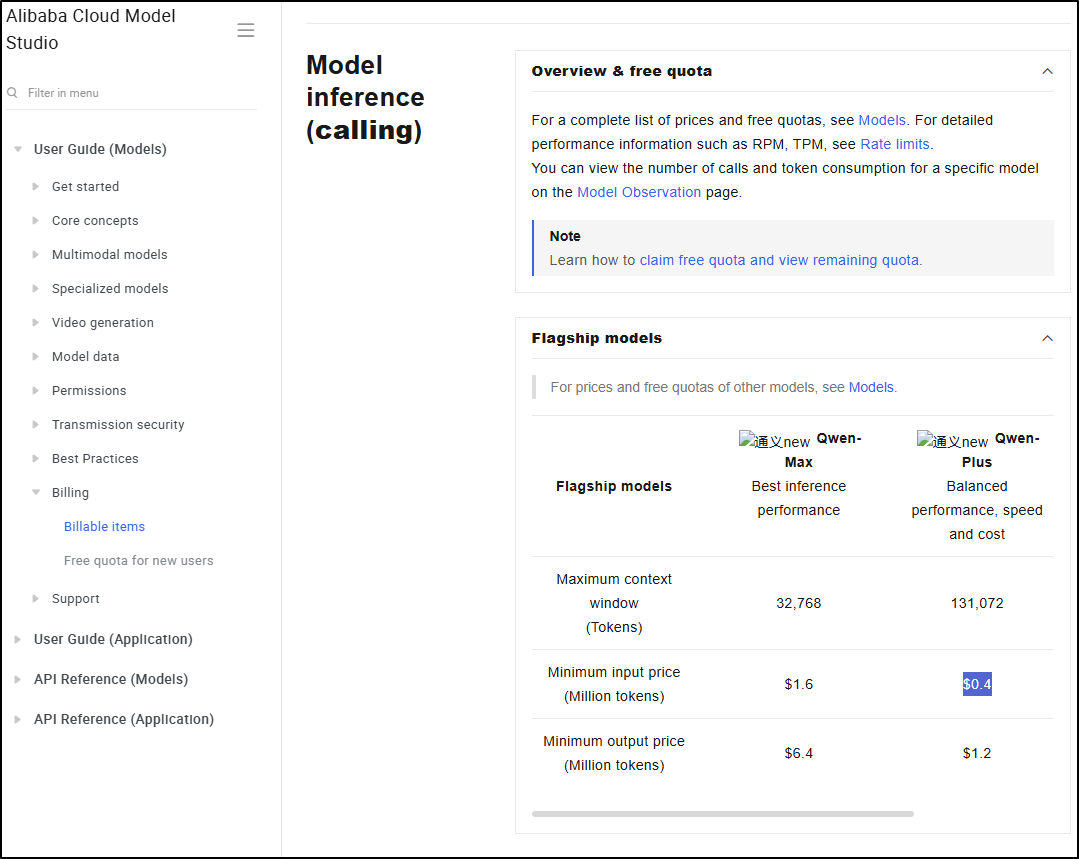Open Specialized models menu item

(110, 288)
